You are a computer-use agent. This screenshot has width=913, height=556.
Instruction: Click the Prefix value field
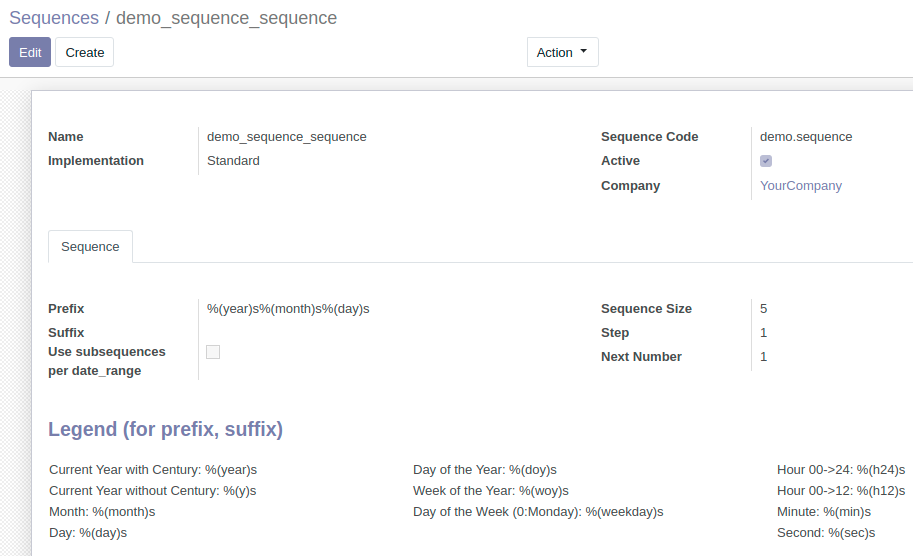(x=288, y=309)
